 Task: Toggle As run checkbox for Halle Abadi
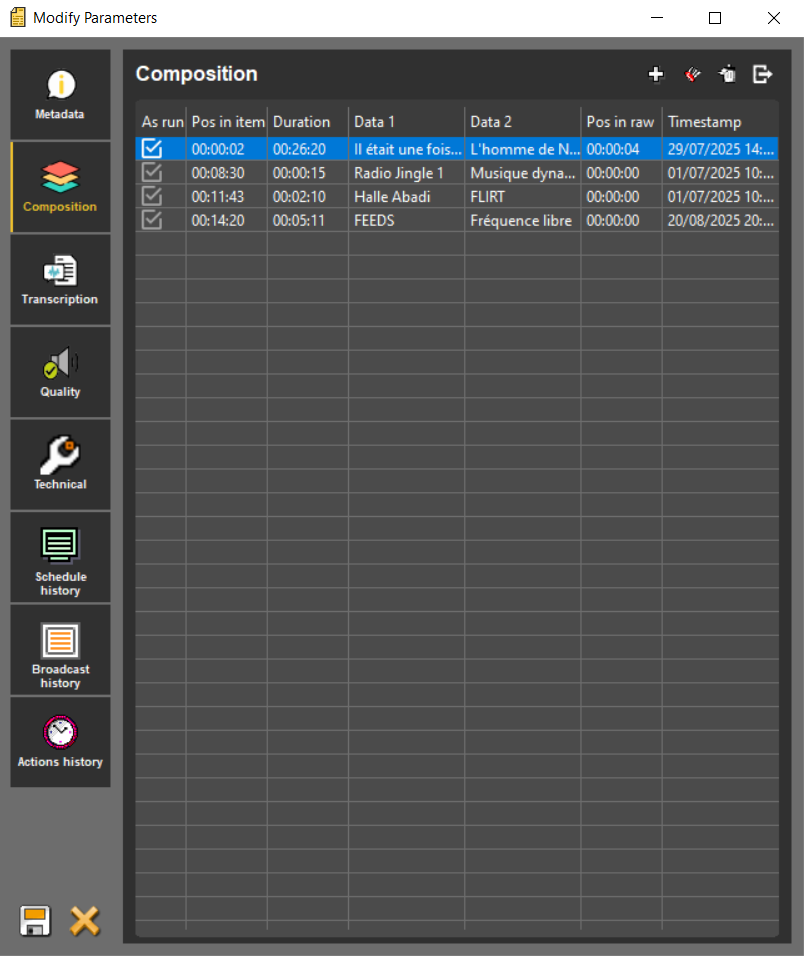152,197
